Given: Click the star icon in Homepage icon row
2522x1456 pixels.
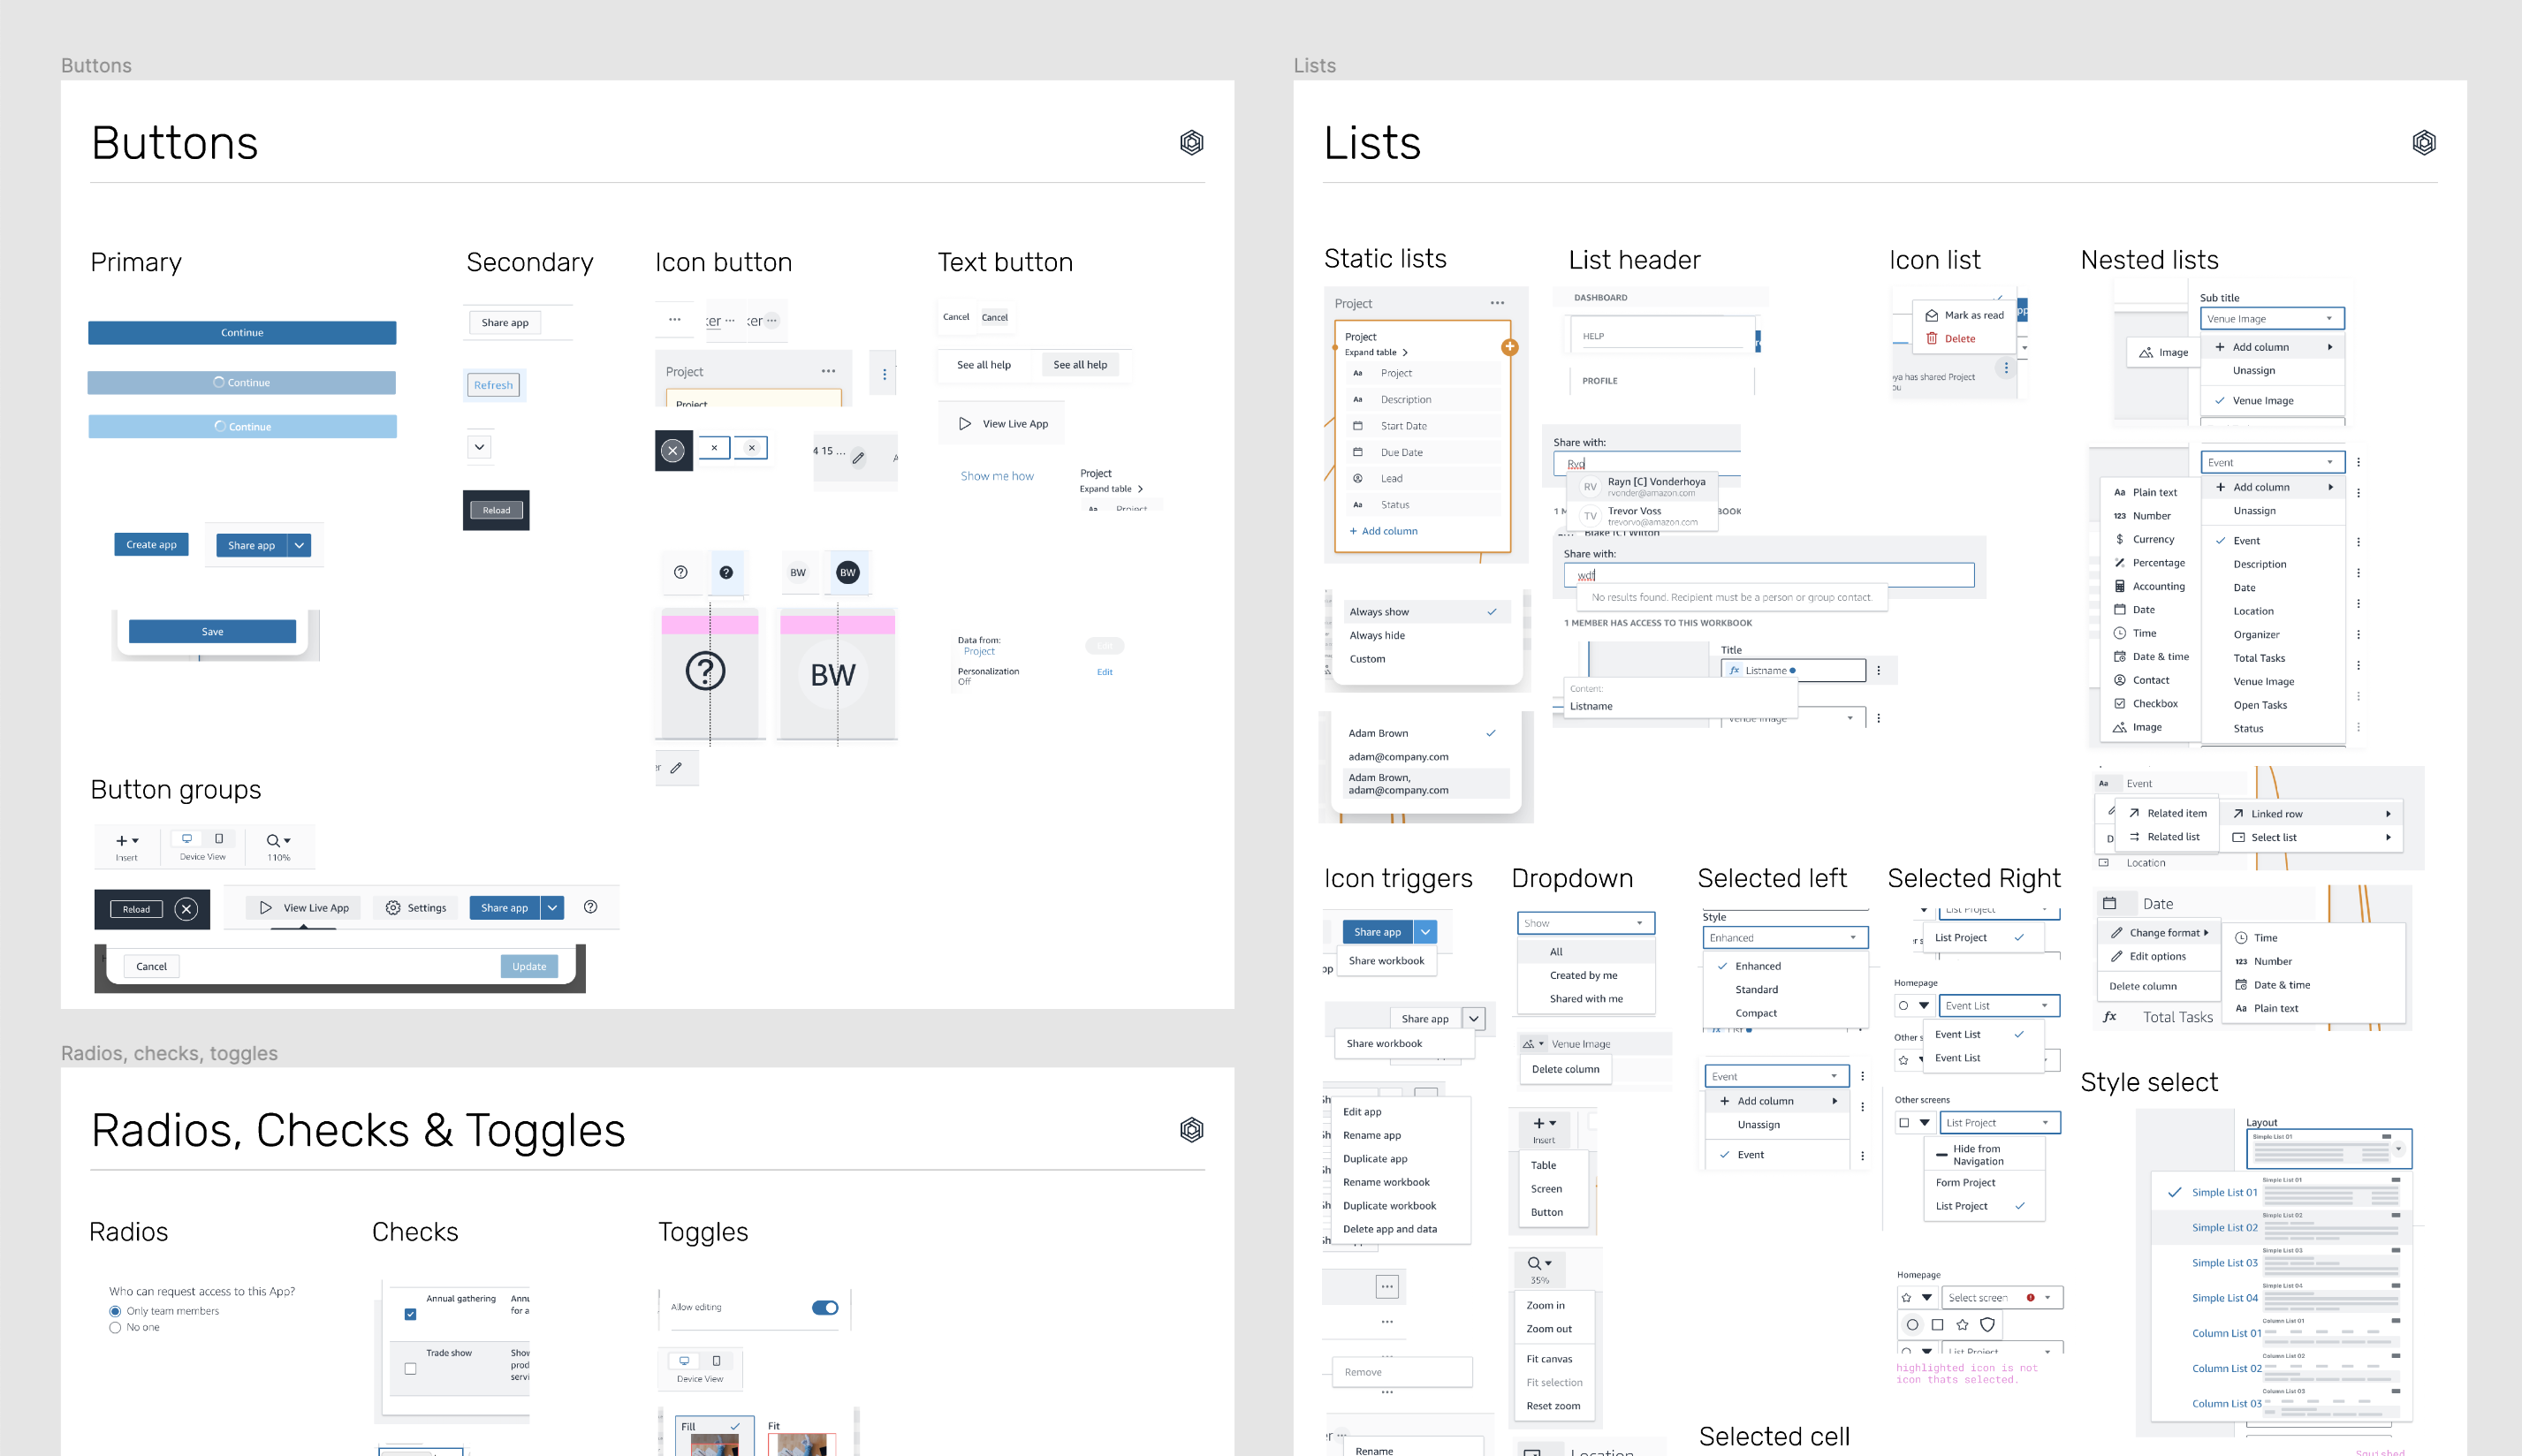Looking at the screenshot, I should (1962, 1325).
